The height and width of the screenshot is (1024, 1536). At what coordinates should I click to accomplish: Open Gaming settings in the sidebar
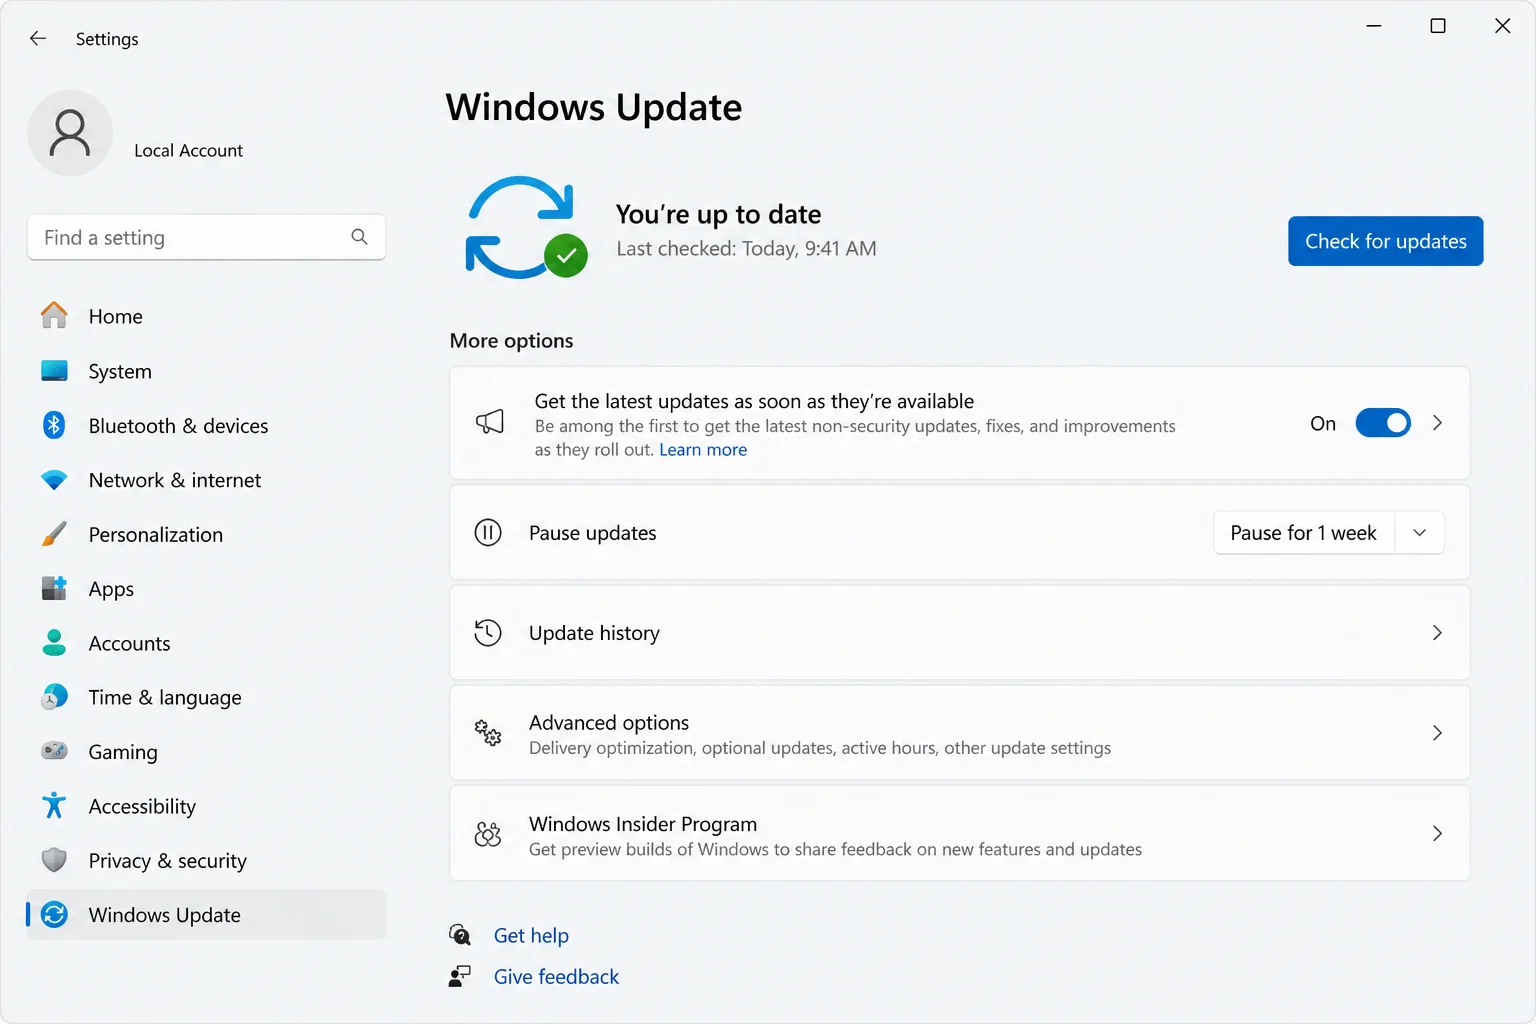(x=206, y=751)
